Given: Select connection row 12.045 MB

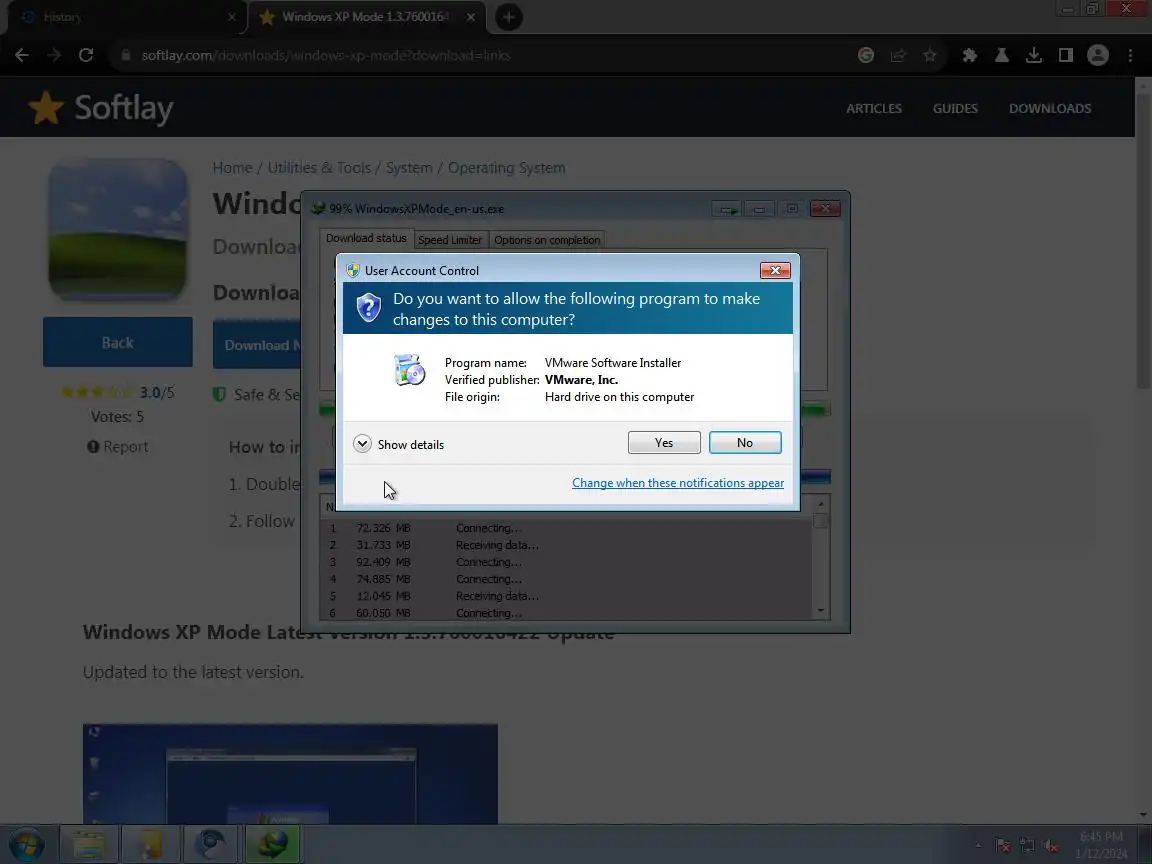Looking at the screenshot, I should [566, 595].
